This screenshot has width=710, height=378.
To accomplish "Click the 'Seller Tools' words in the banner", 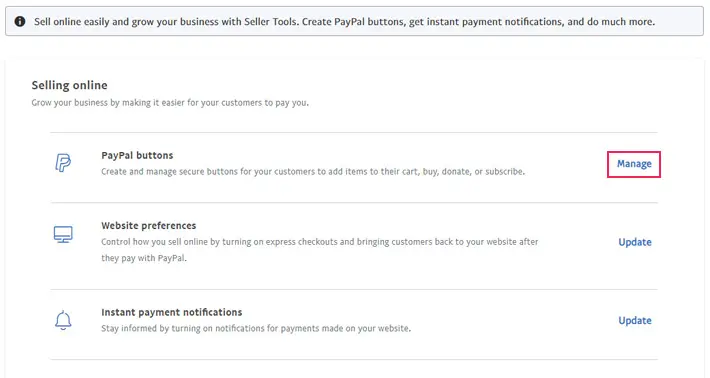I will [270, 22].
